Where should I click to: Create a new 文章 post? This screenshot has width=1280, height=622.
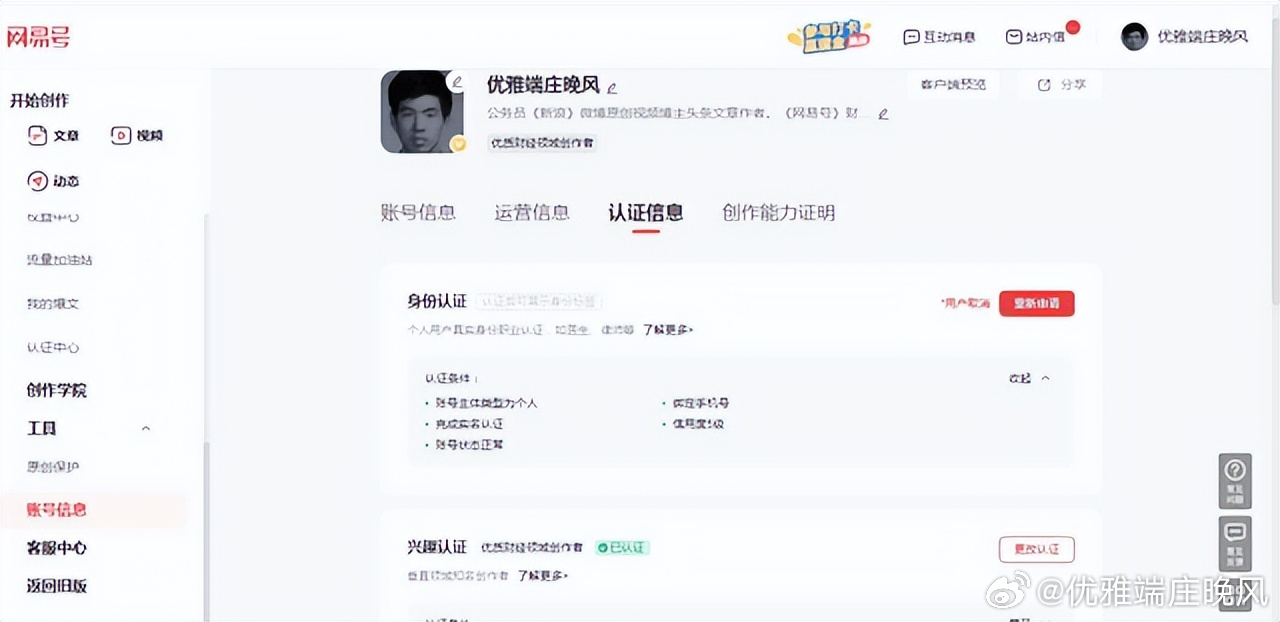click(x=53, y=135)
